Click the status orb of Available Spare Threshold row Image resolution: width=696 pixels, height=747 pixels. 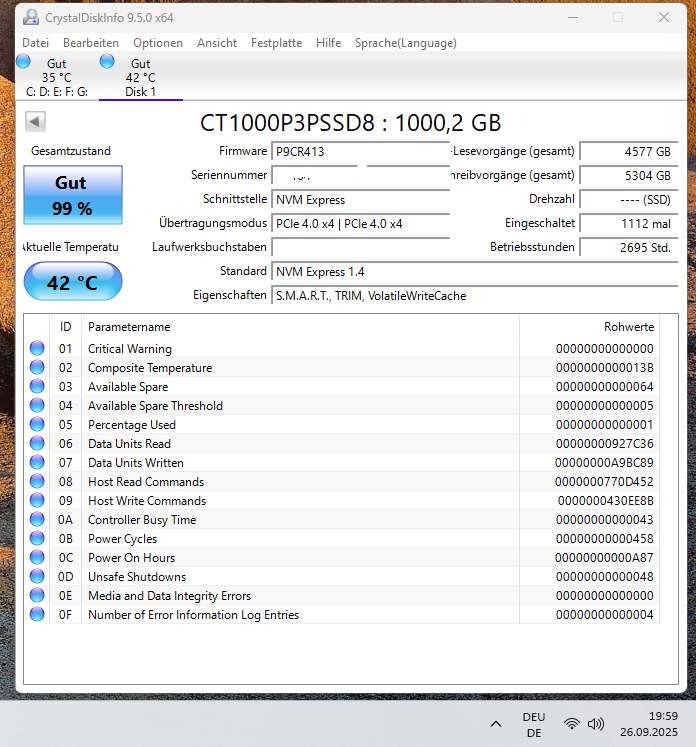click(37, 405)
